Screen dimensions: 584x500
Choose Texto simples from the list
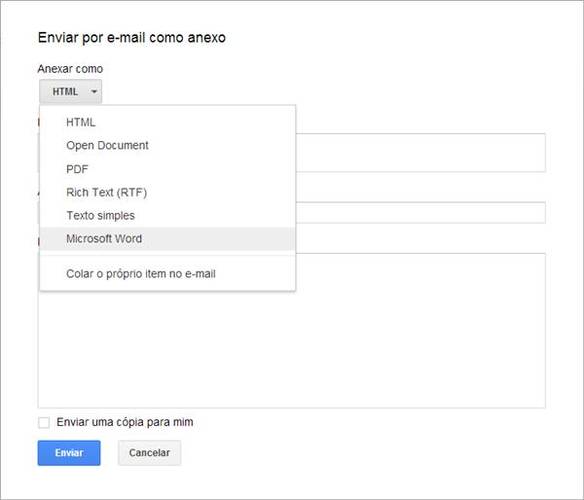[167, 215]
